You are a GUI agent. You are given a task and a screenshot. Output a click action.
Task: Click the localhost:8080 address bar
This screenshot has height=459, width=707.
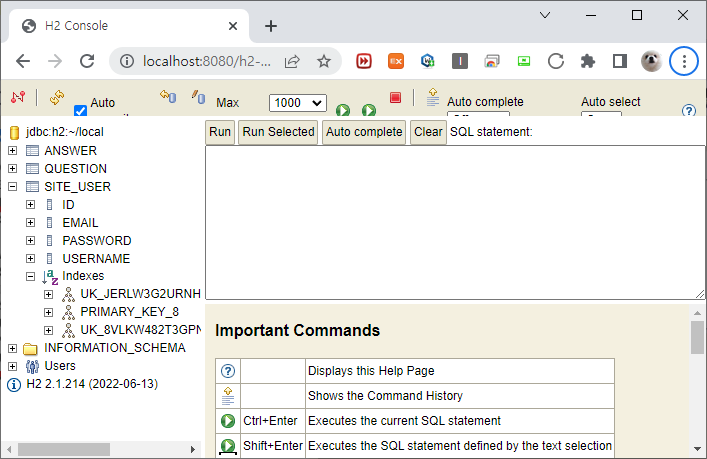(207, 61)
